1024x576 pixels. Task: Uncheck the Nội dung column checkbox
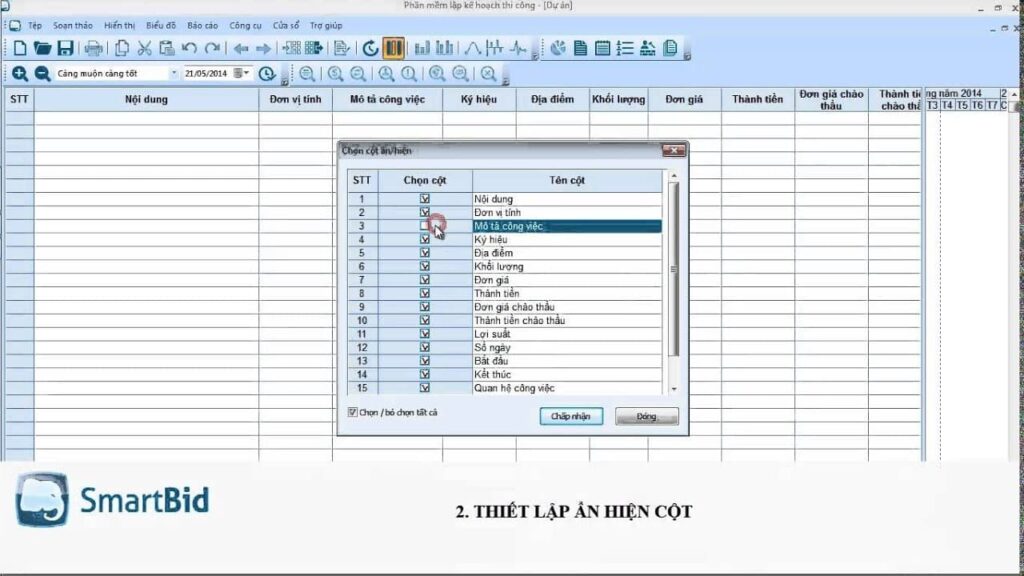pos(424,199)
